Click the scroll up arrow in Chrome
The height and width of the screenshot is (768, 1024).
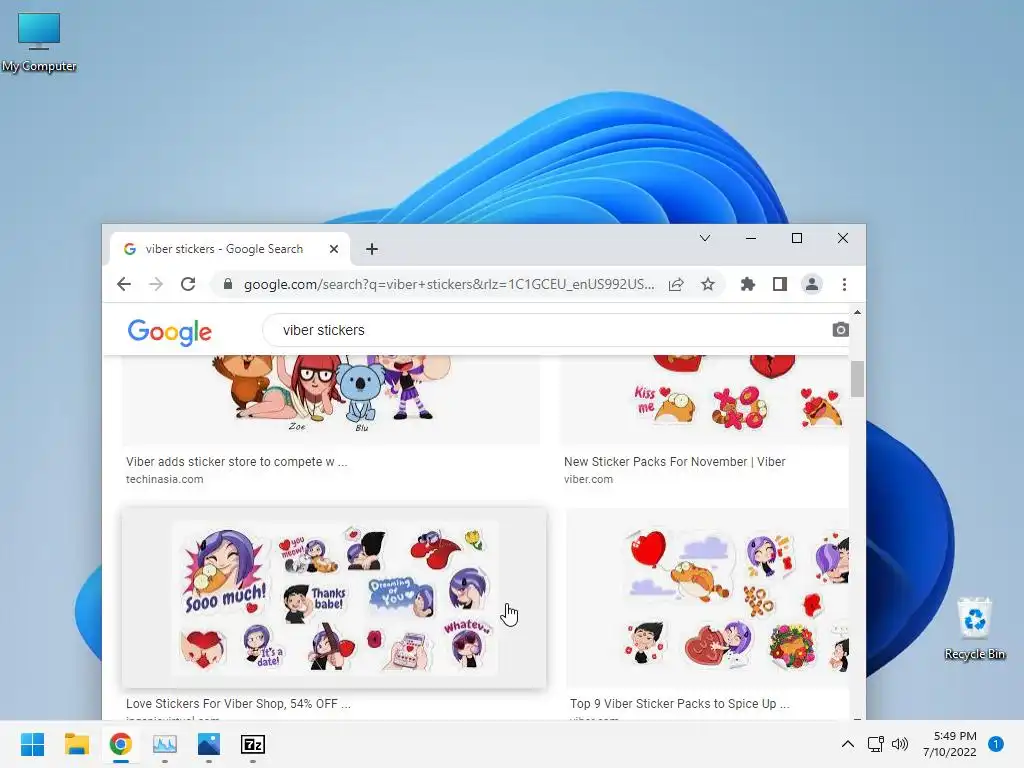(857, 312)
